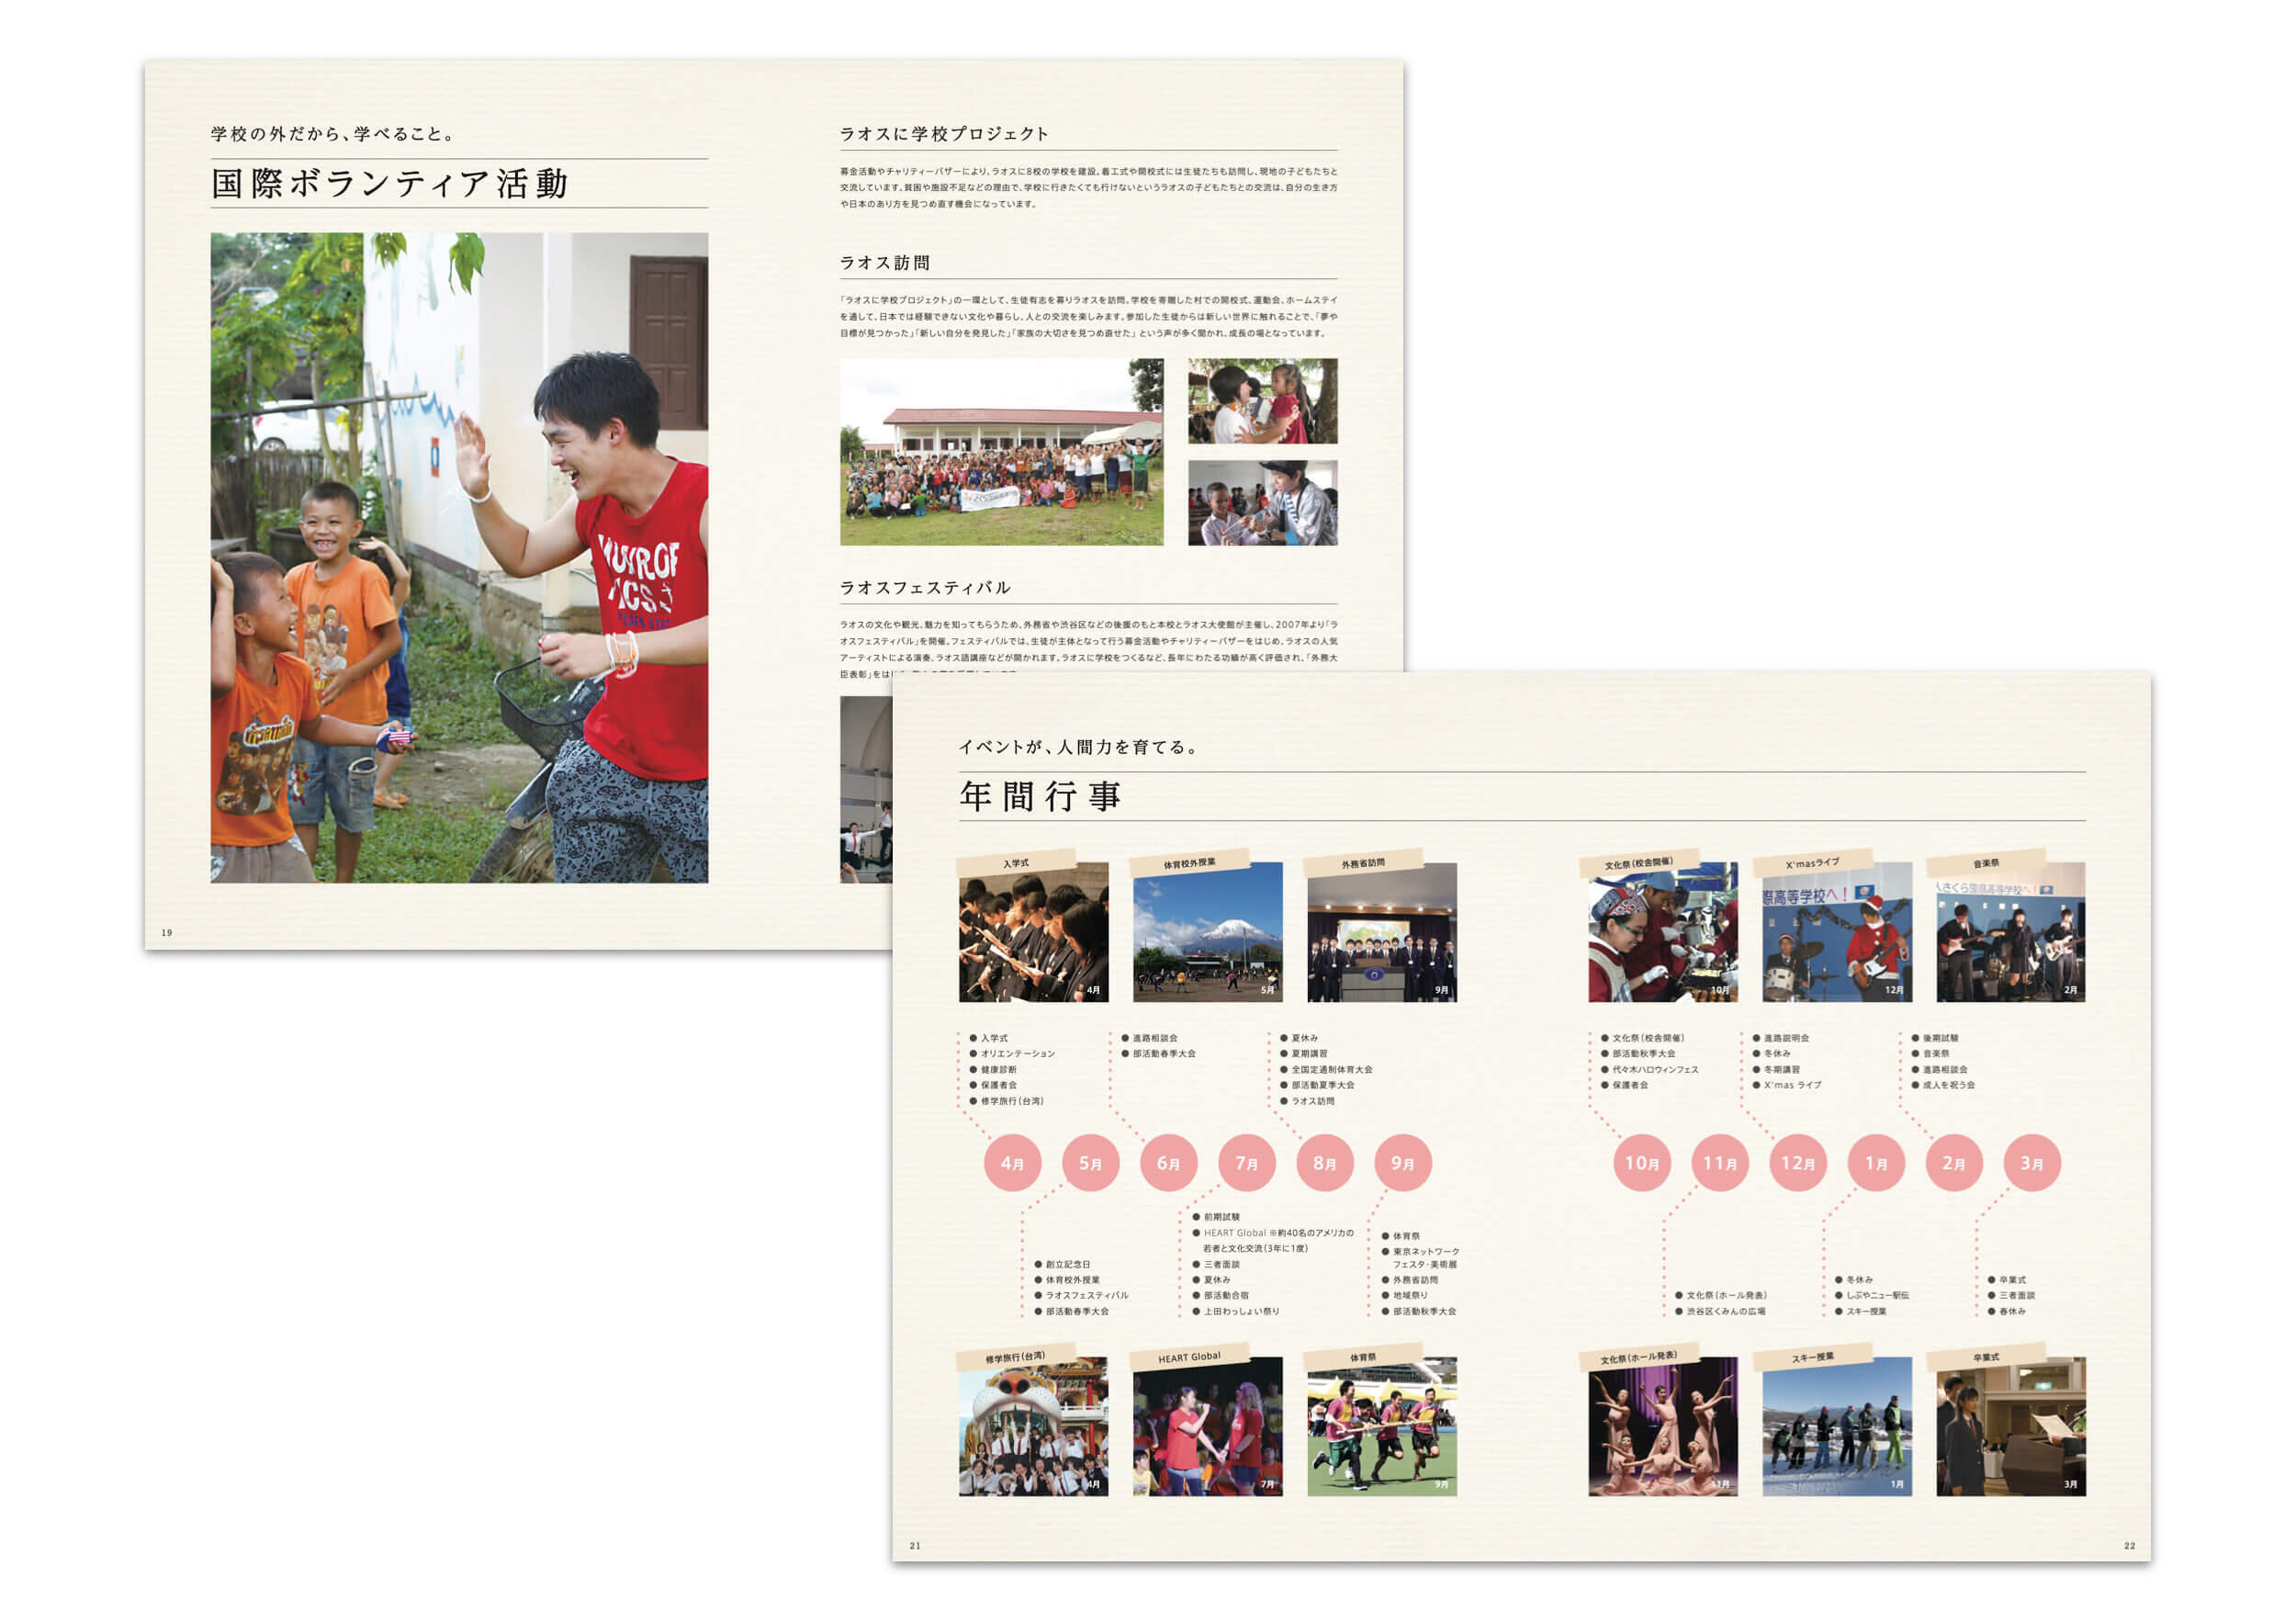Image resolution: width=2296 pixels, height=1622 pixels.
Task: Click the HEART Global tape label
Action: coord(1189,1358)
